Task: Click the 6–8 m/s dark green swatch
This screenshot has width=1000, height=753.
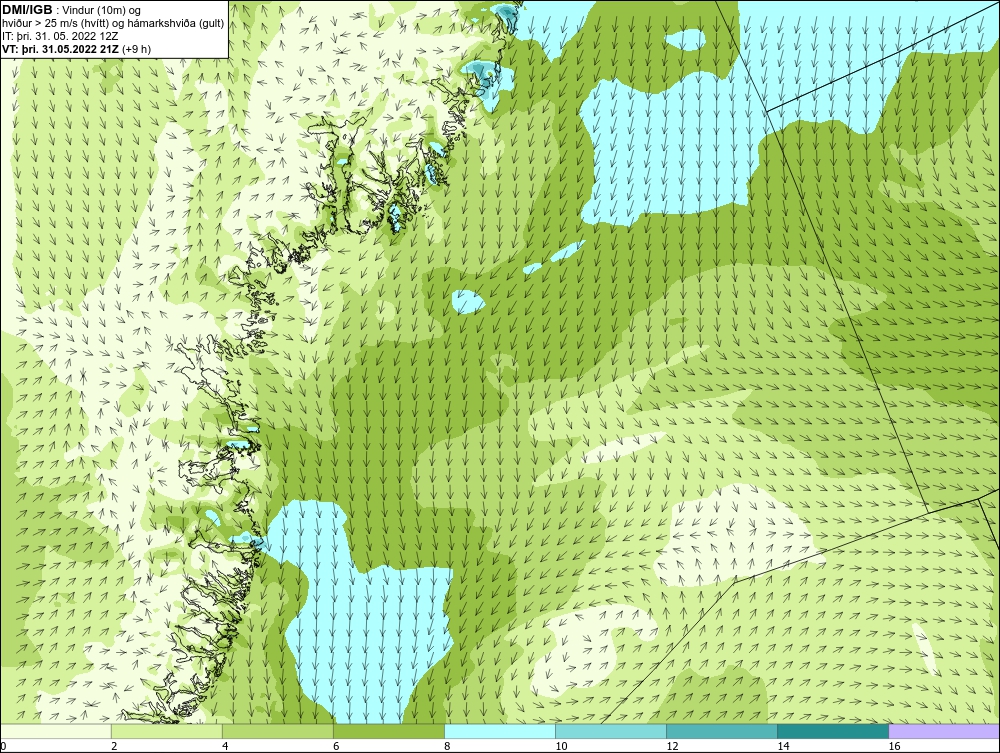Action: click(x=389, y=731)
